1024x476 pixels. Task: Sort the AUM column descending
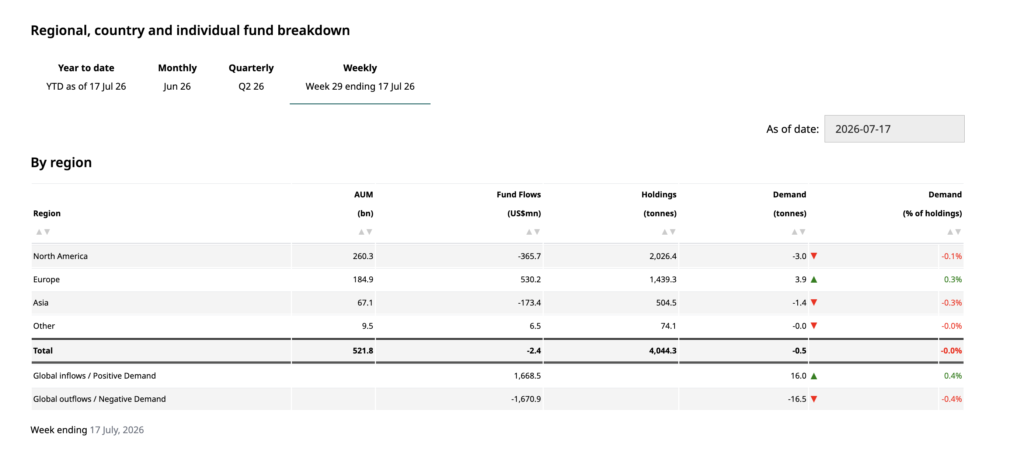[370, 232]
